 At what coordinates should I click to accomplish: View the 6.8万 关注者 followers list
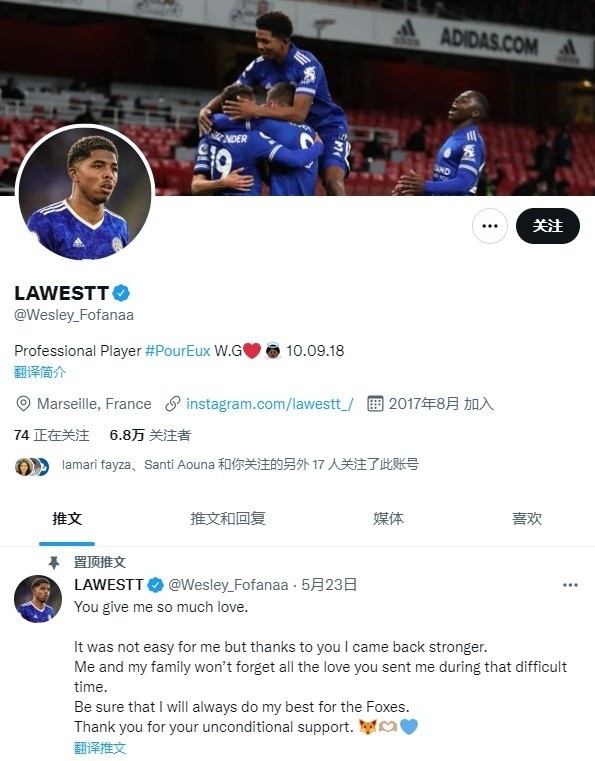tap(150, 435)
